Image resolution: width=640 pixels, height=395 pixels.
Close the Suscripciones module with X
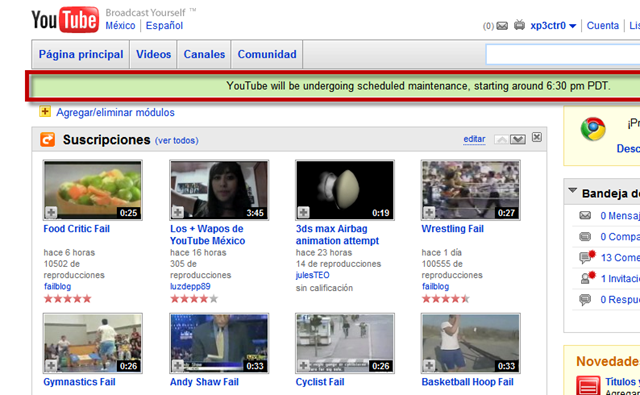(537, 138)
